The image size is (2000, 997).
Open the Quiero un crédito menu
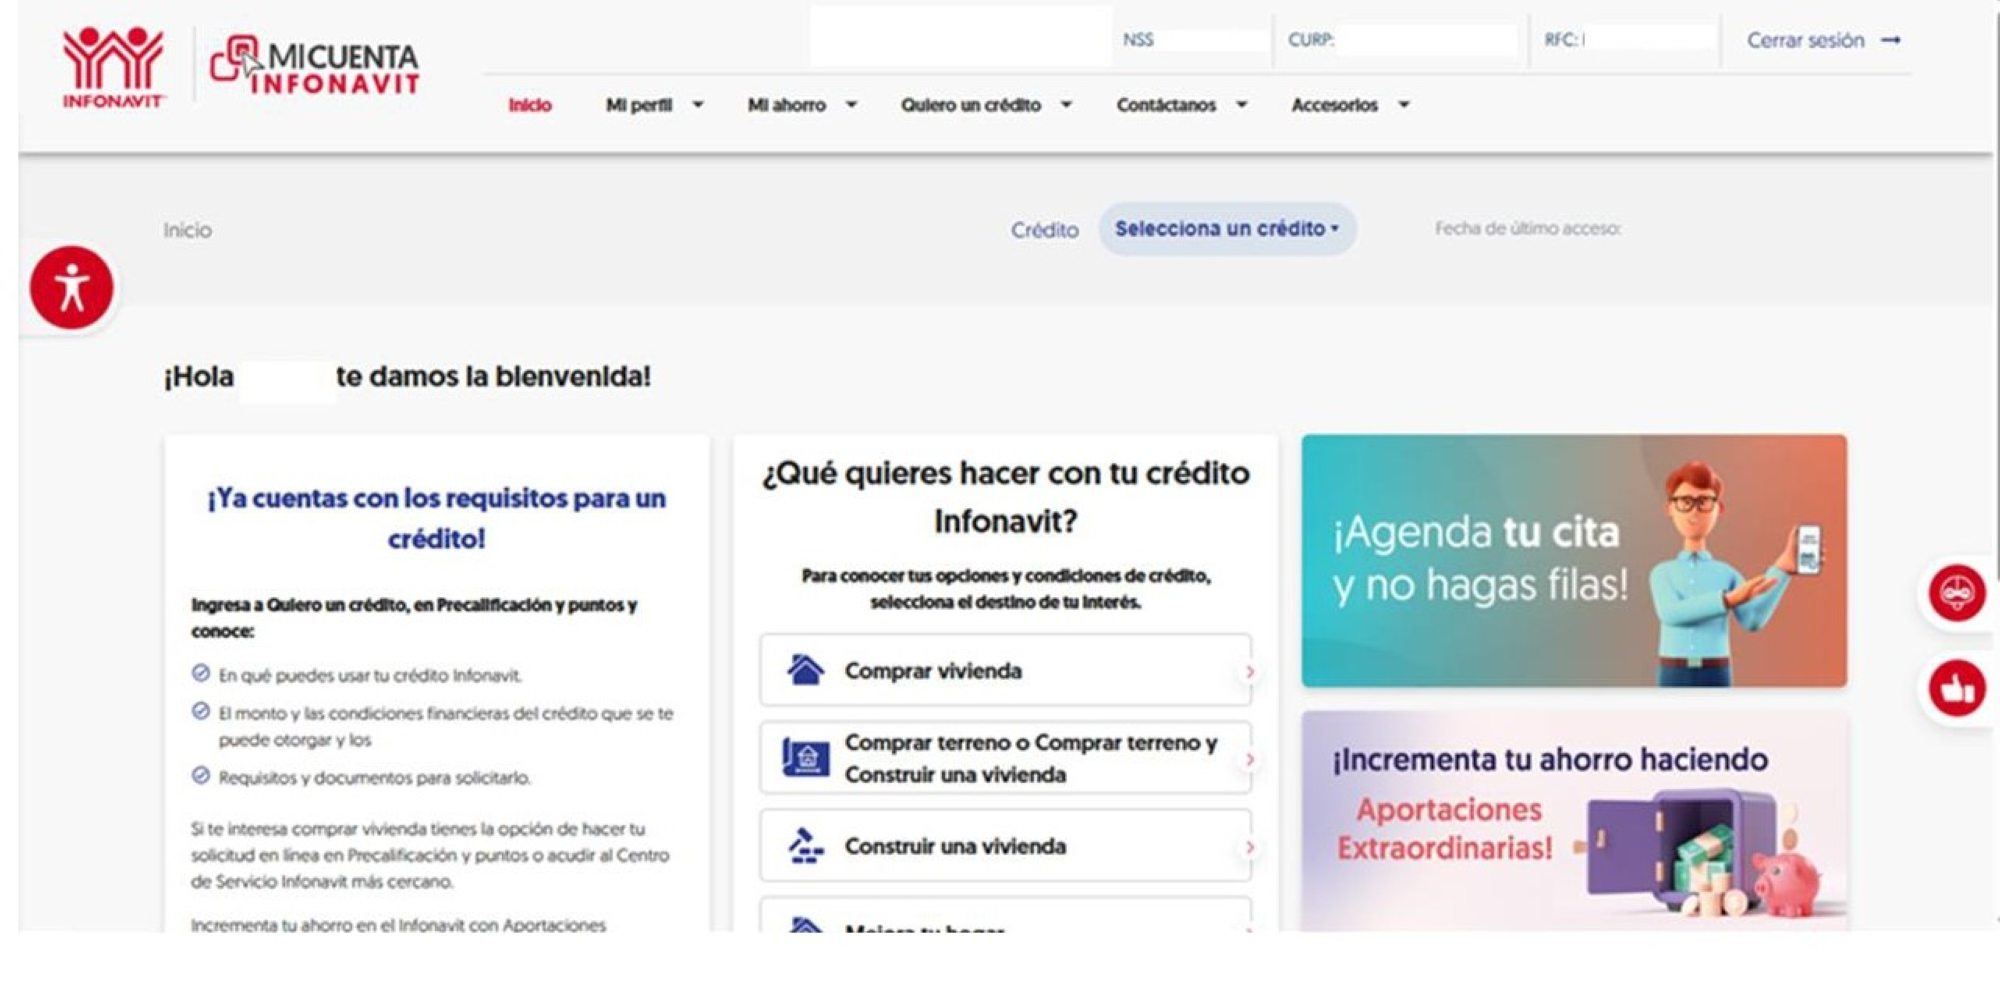986,105
